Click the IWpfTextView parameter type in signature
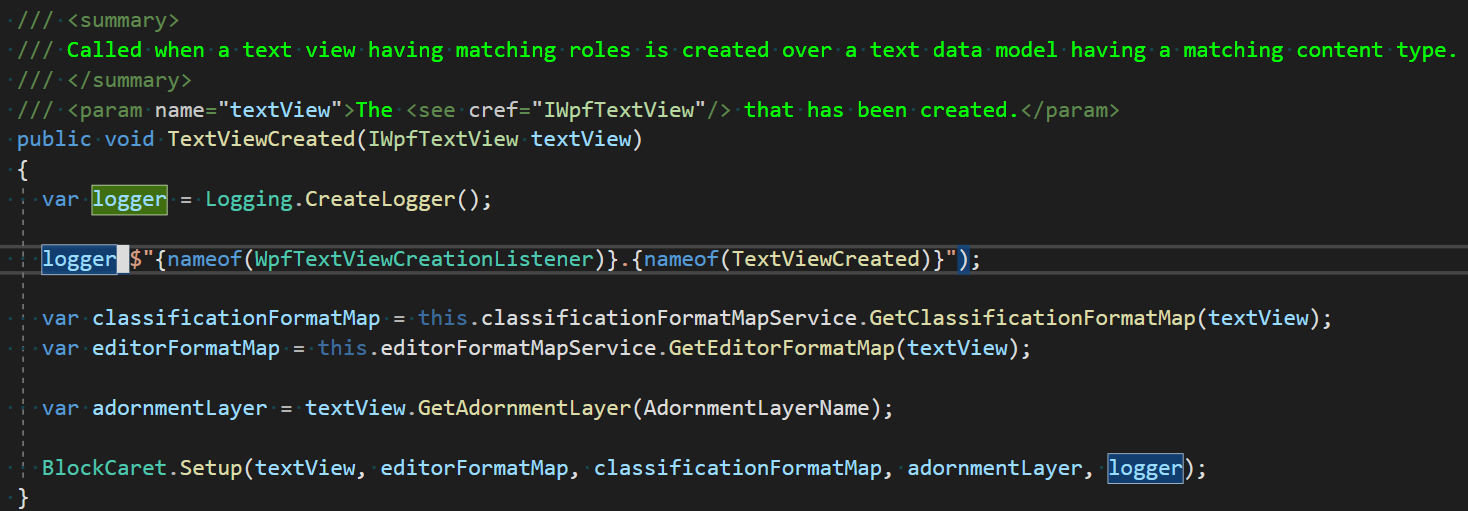This screenshot has width=1468, height=511. (x=443, y=139)
